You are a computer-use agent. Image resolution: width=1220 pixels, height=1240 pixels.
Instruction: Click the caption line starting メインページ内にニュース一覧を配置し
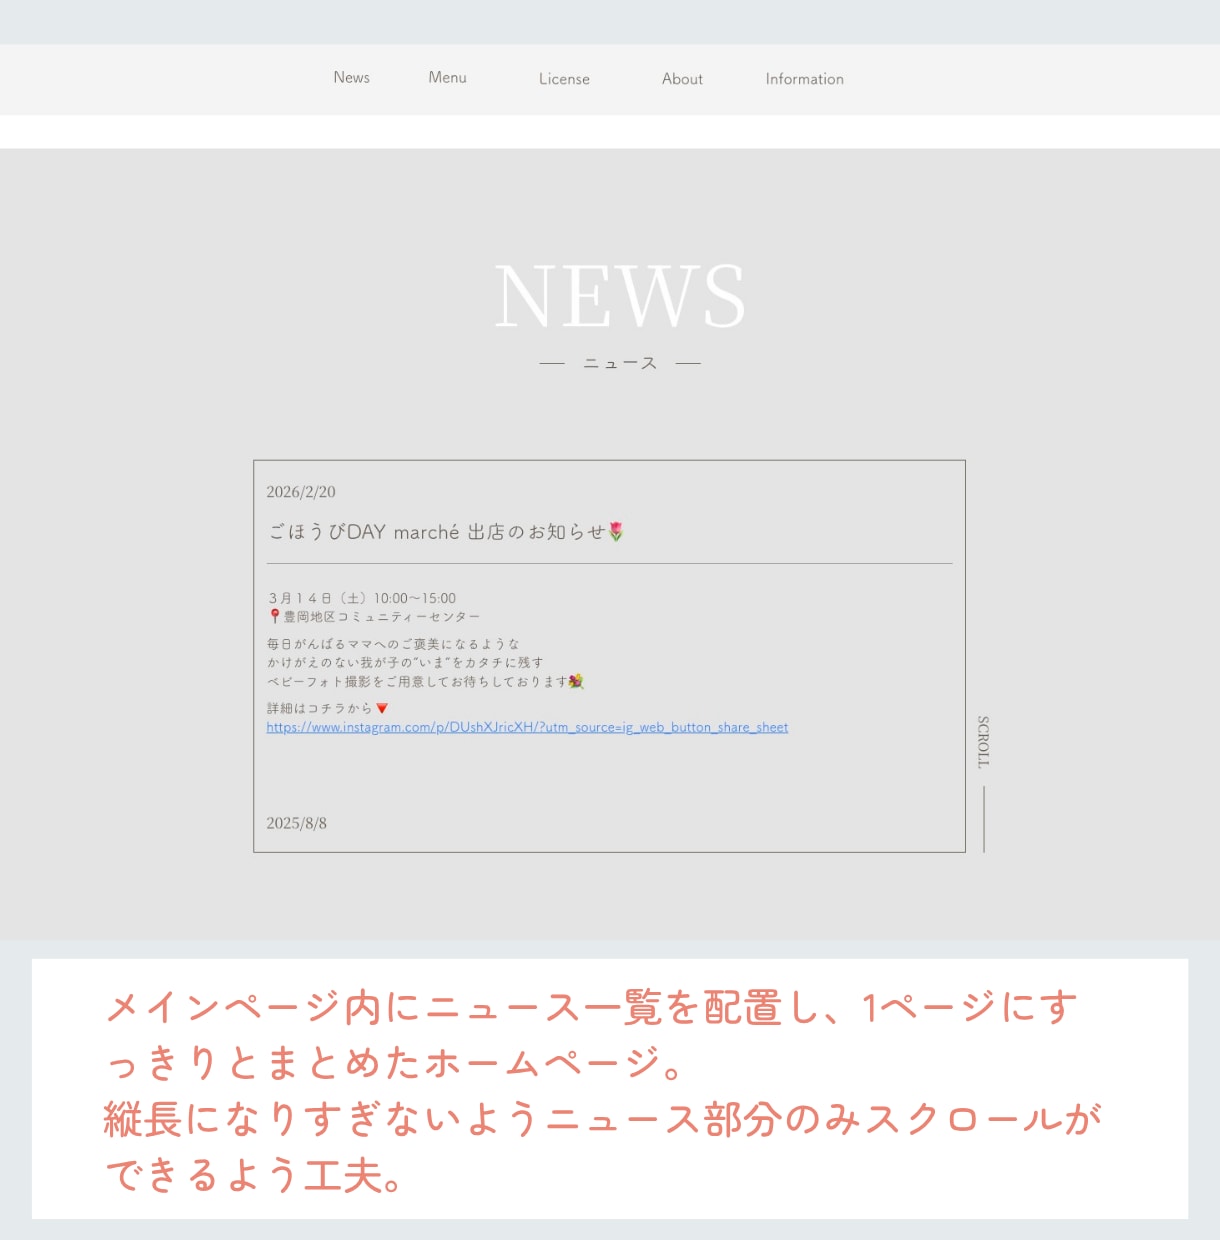(592, 1008)
